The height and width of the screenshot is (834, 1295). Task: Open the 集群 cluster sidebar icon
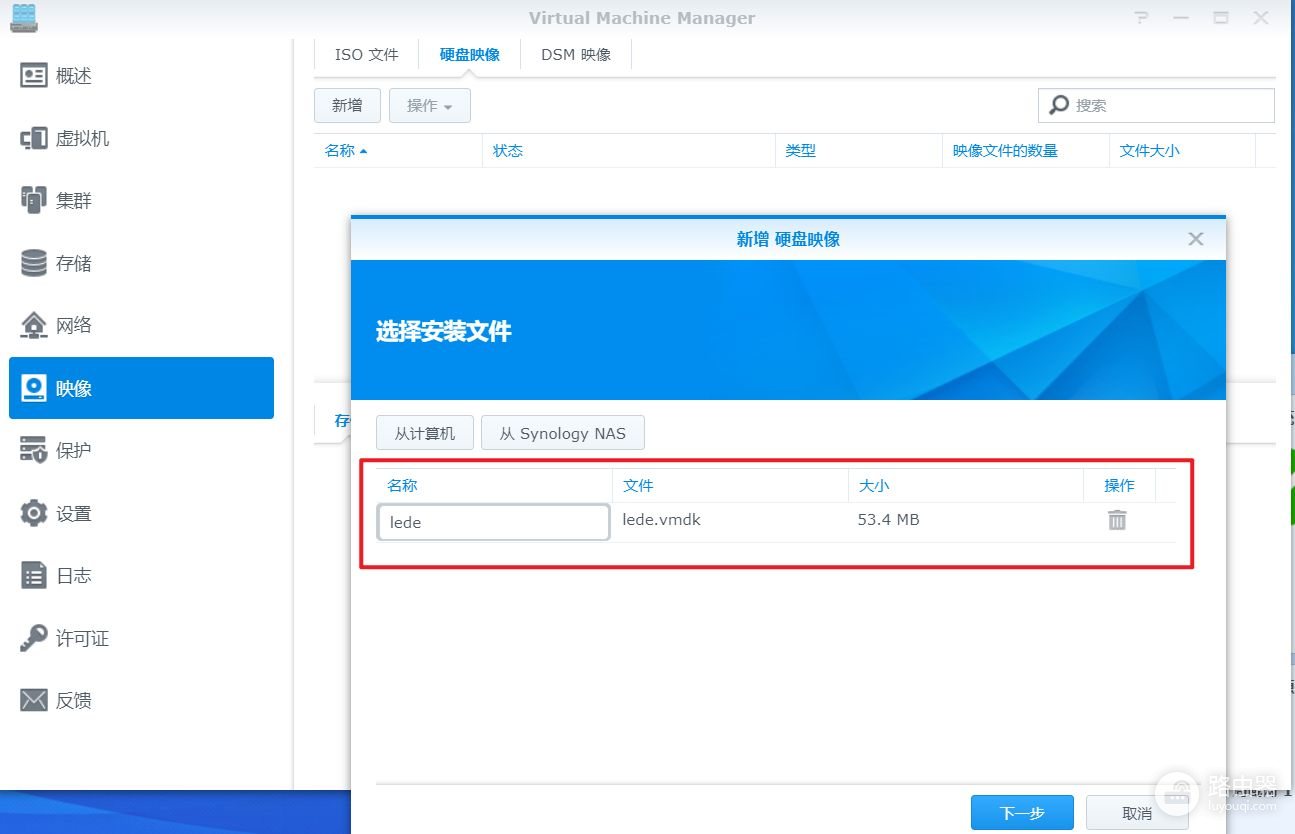pos(34,201)
